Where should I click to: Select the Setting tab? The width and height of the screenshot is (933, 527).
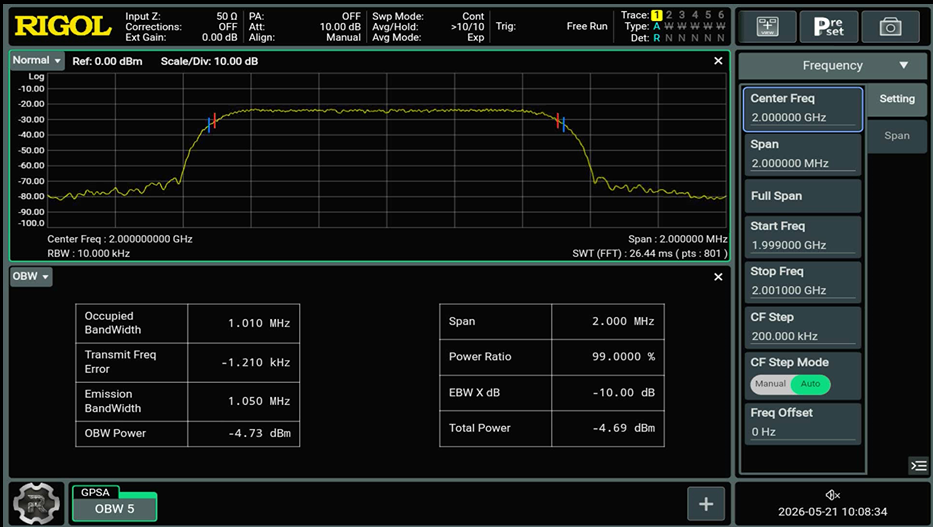tap(897, 99)
